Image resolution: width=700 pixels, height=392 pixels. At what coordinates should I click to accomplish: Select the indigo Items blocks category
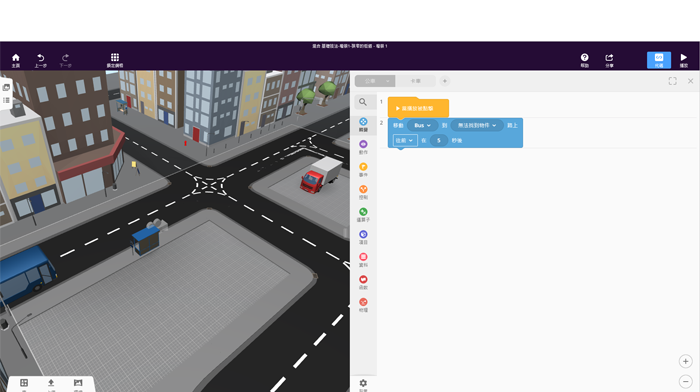pyautogui.click(x=363, y=238)
